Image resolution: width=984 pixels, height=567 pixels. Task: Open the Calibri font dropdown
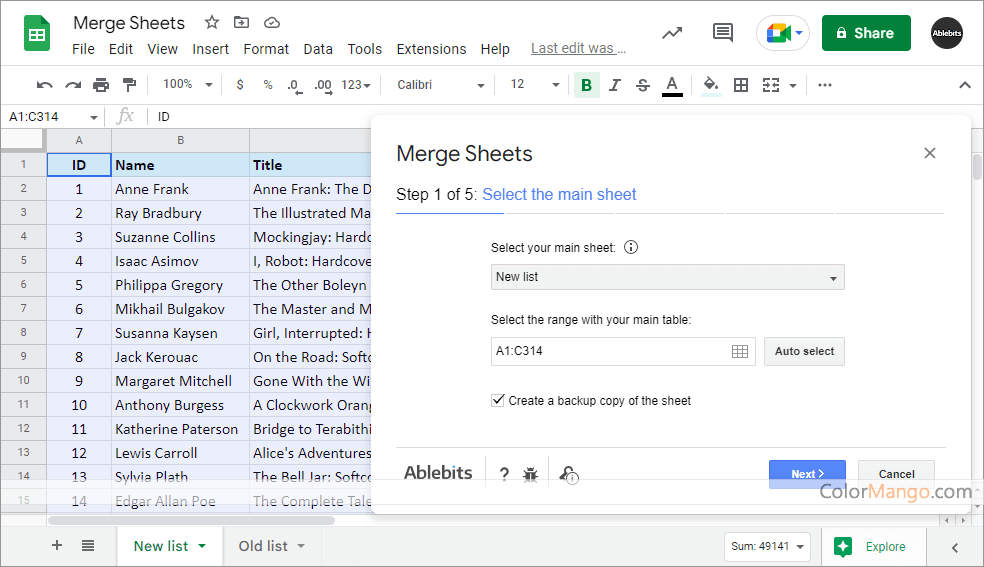(441, 85)
